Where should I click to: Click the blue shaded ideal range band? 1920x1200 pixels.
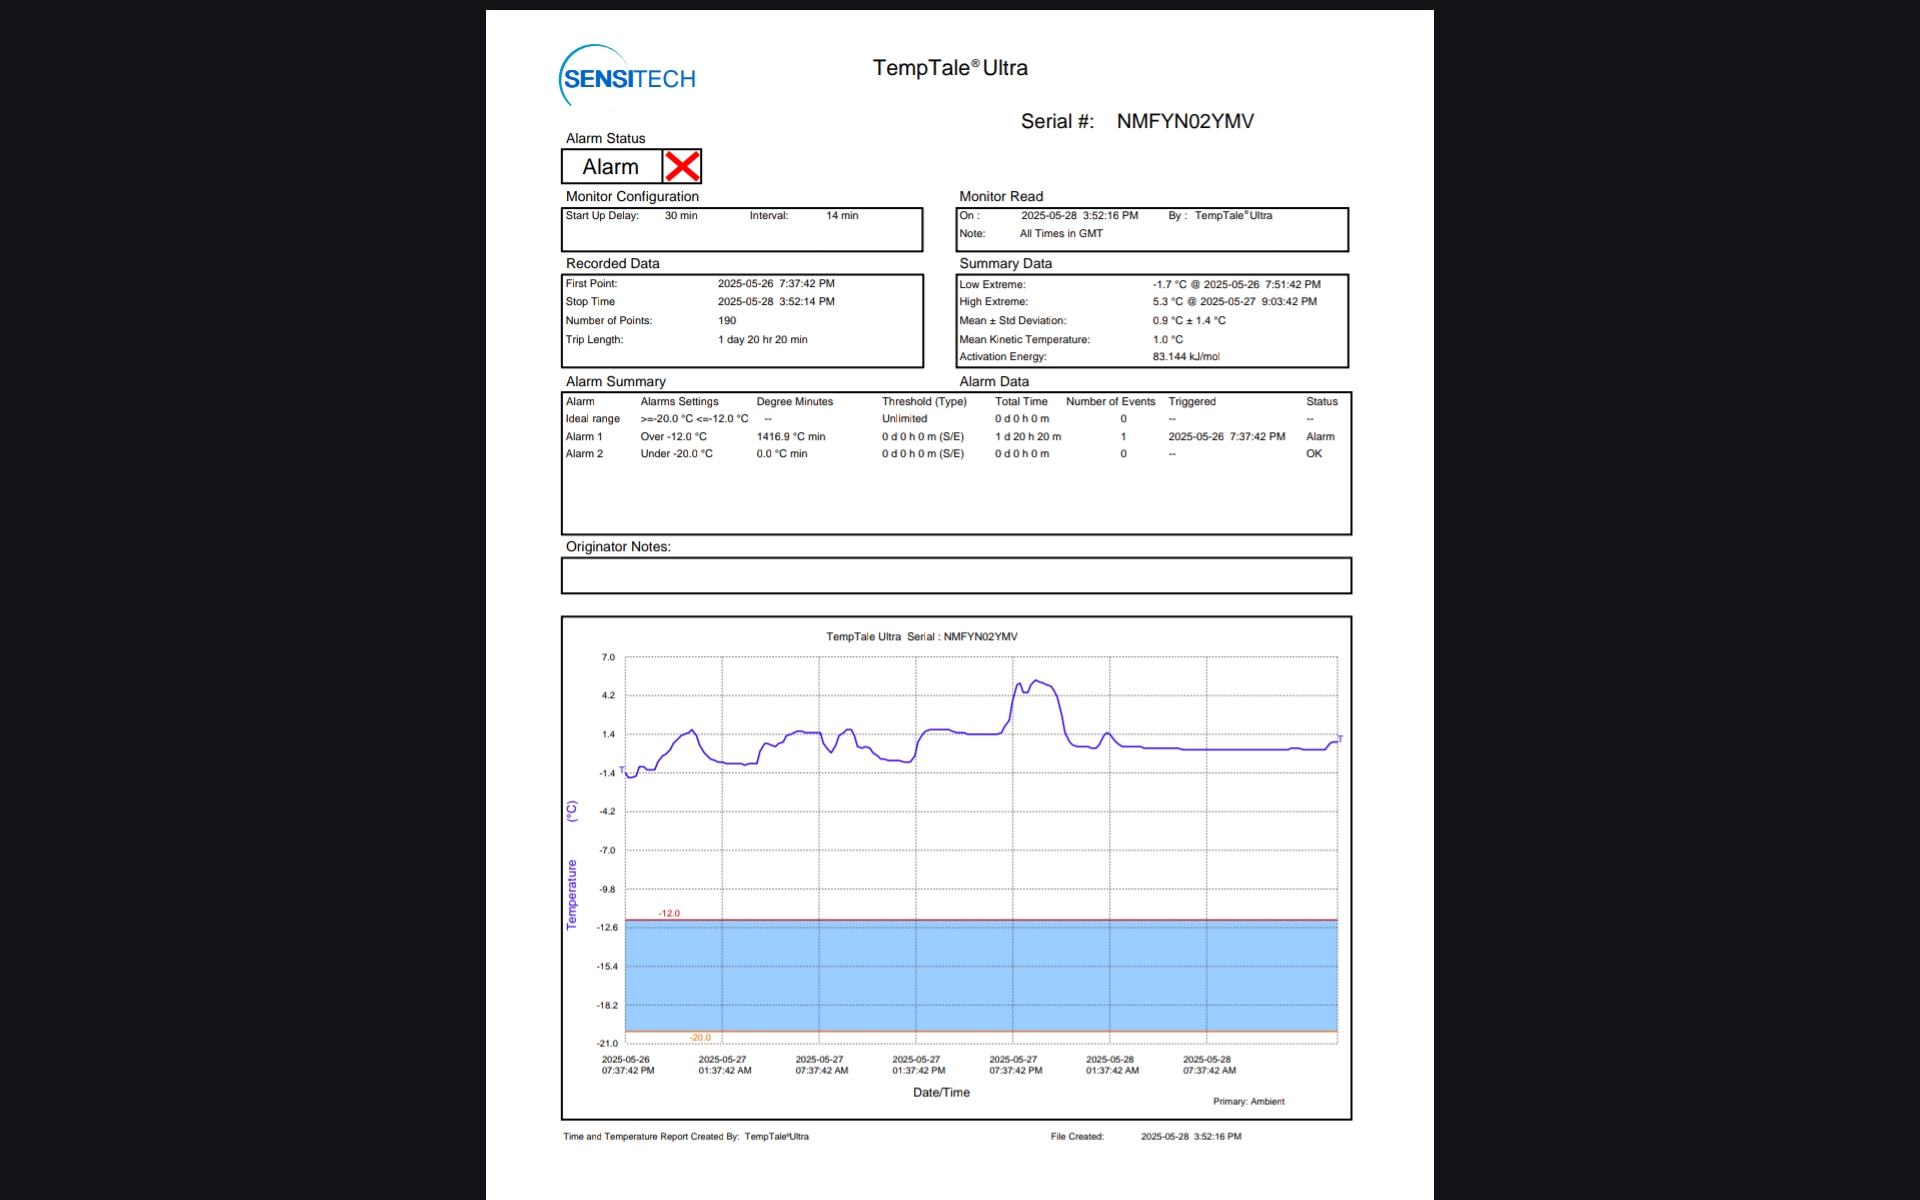pyautogui.click(x=981, y=976)
